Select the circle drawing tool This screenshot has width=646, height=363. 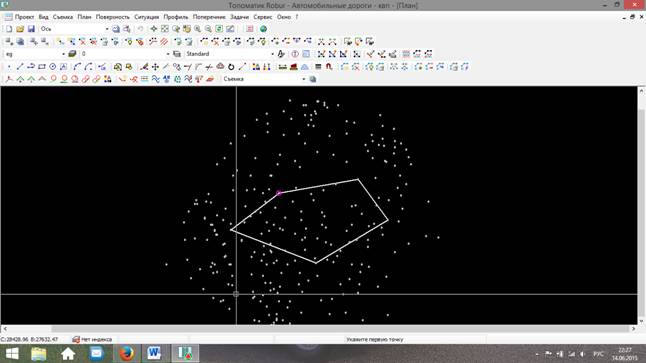click(x=53, y=67)
